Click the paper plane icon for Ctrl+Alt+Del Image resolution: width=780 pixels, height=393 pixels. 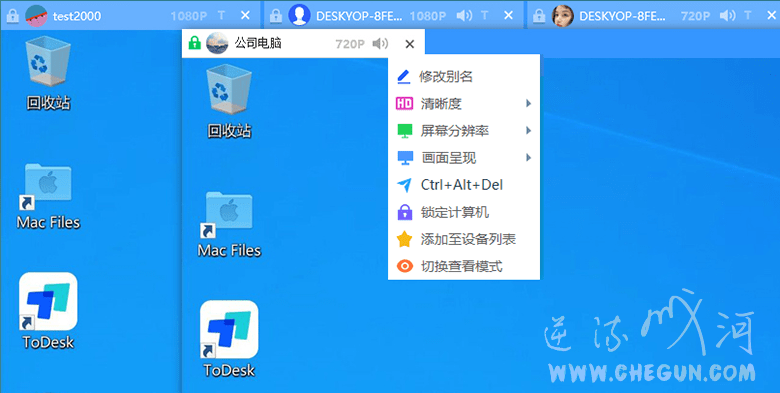point(404,185)
